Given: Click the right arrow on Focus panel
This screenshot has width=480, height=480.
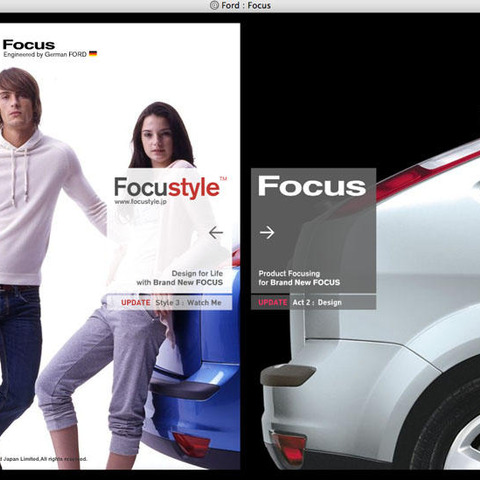Looking at the screenshot, I should 267,232.
